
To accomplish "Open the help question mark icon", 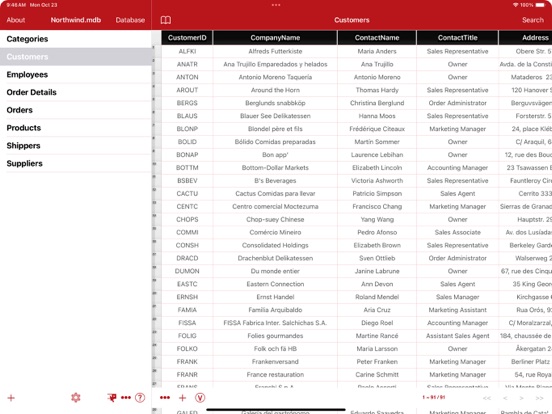I will 140,398.
